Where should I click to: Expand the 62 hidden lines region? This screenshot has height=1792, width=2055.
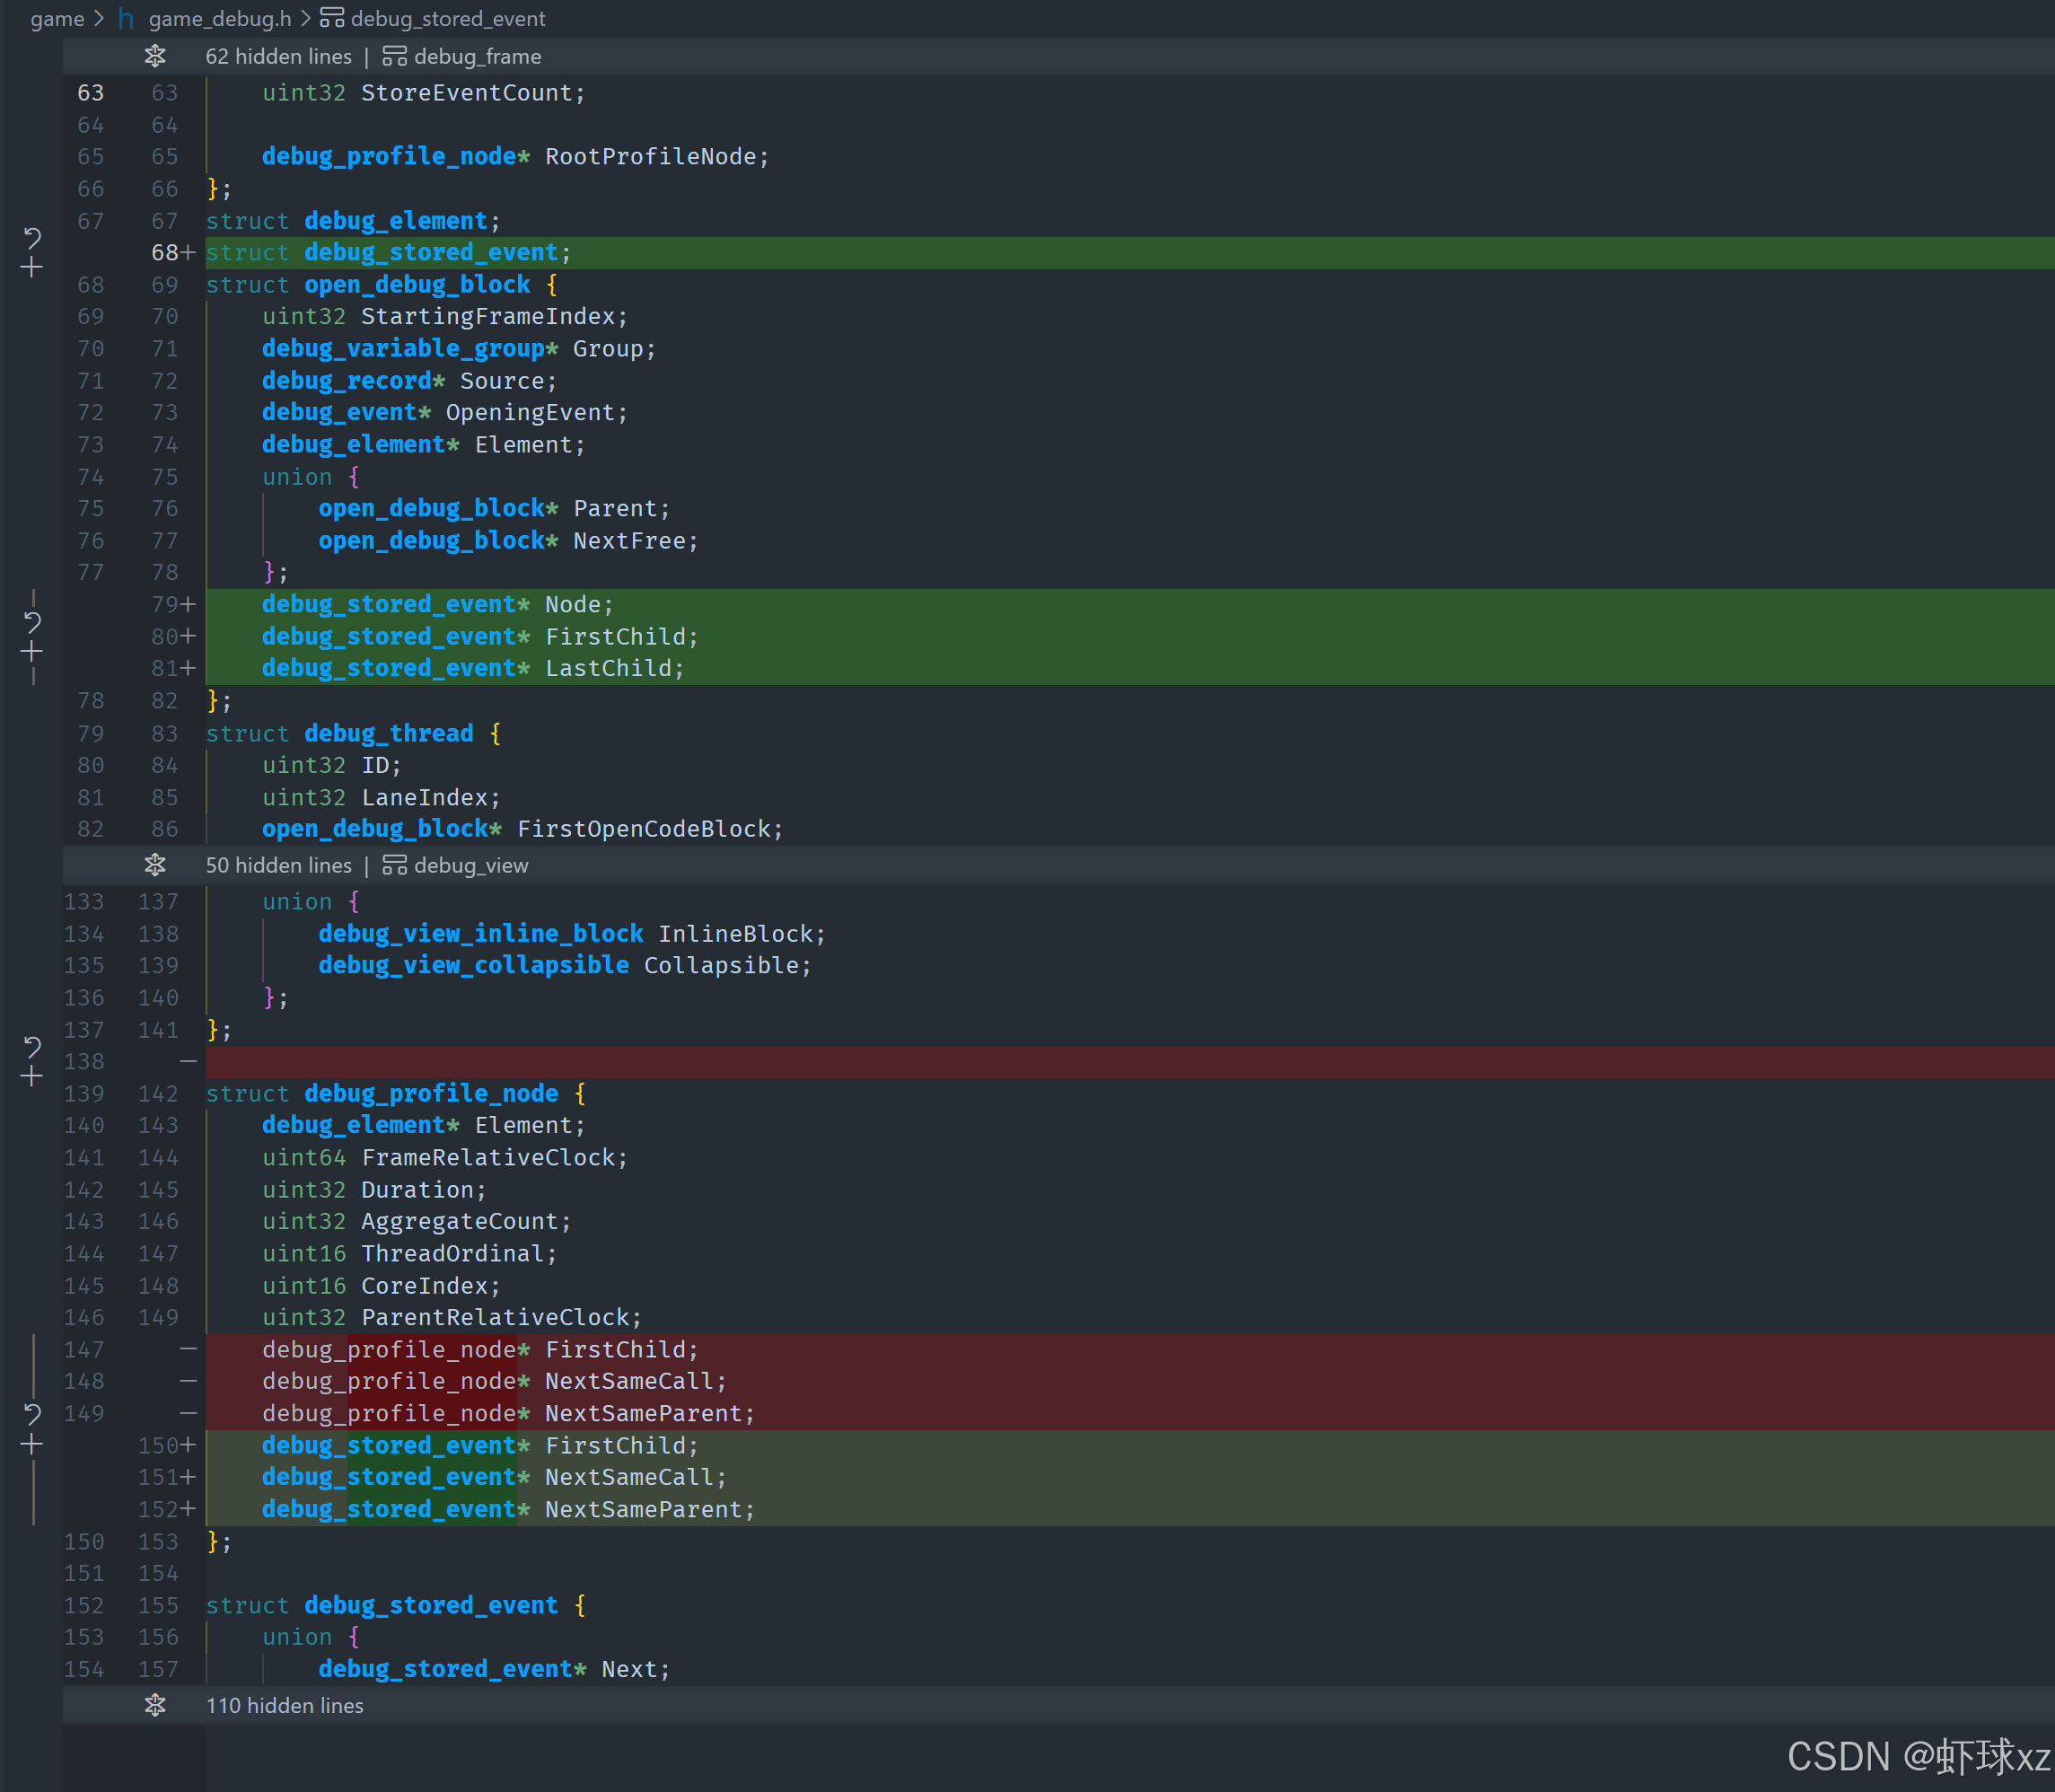pyautogui.click(x=155, y=56)
